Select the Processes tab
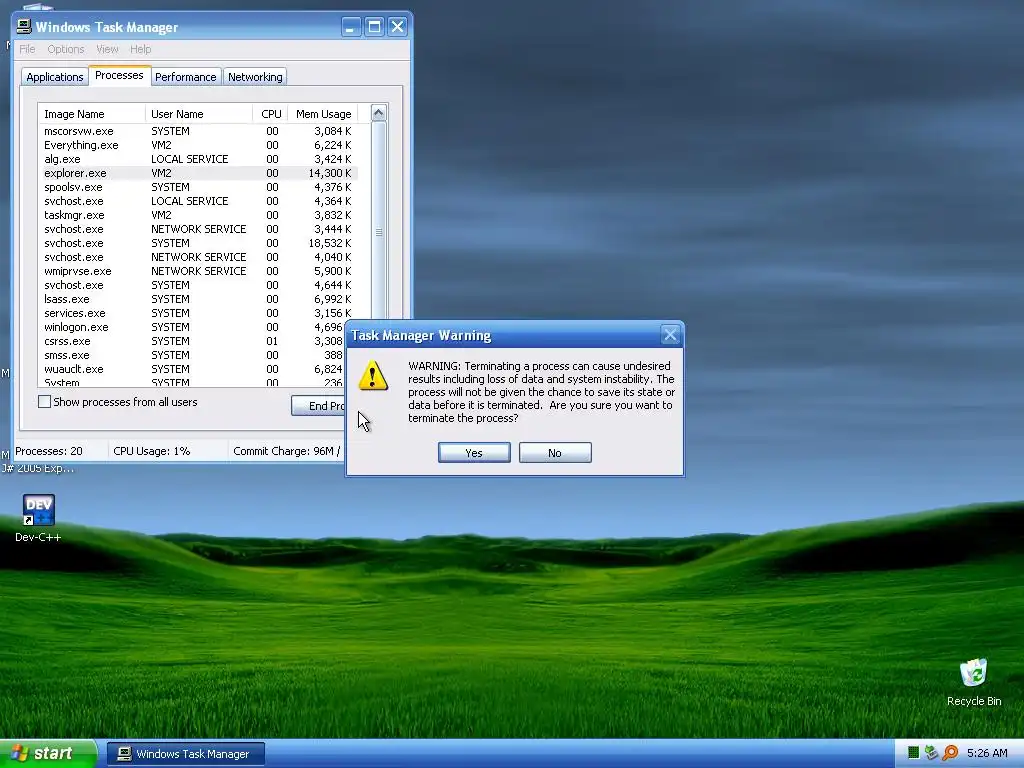1024x768 pixels. point(119,75)
